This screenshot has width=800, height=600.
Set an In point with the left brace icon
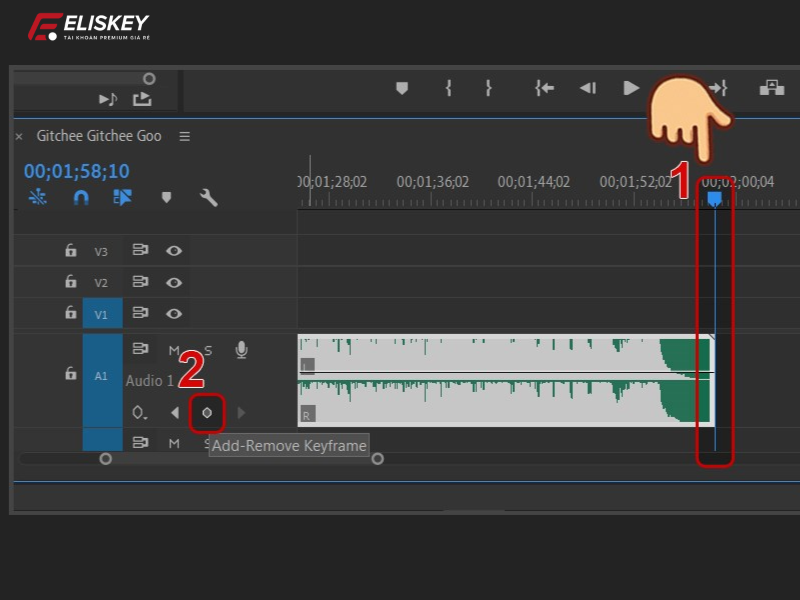(x=448, y=88)
